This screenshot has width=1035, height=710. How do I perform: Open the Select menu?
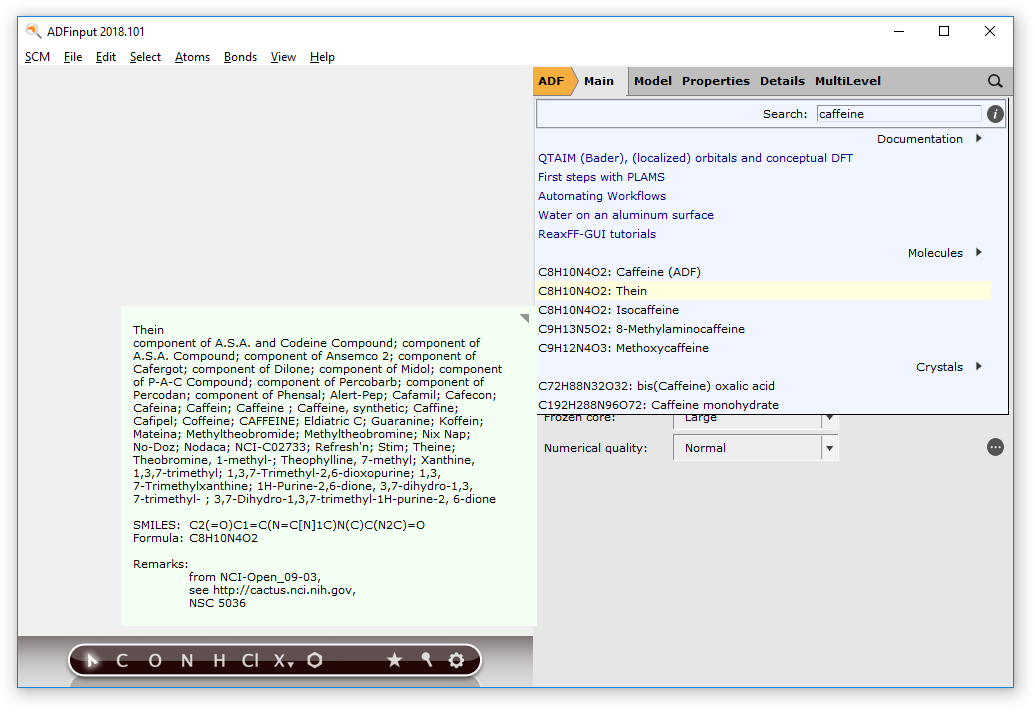click(145, 57)
